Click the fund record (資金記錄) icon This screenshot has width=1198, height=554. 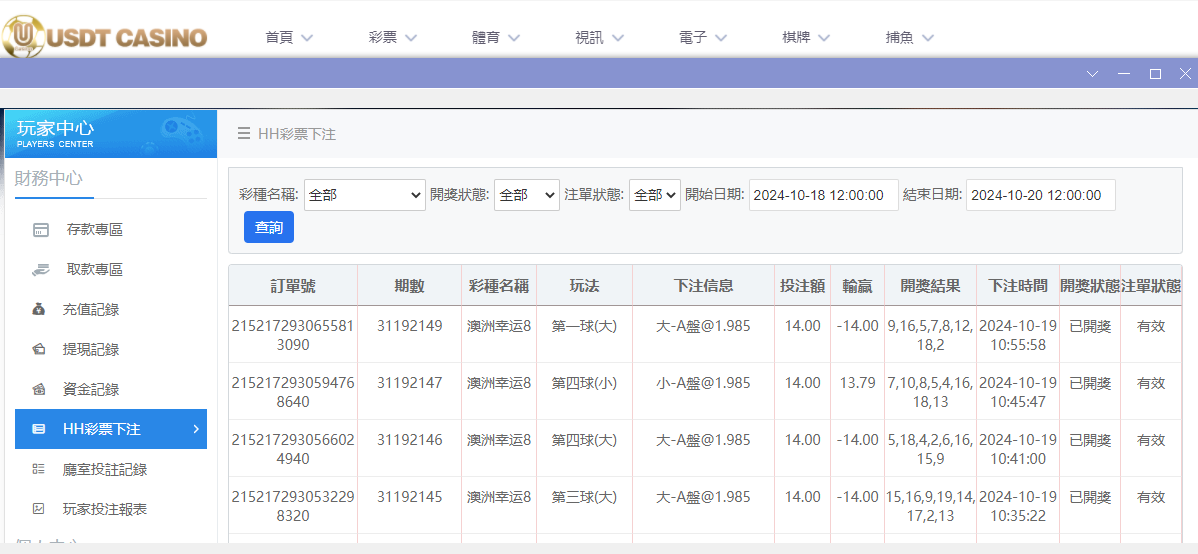pos(40,390)
